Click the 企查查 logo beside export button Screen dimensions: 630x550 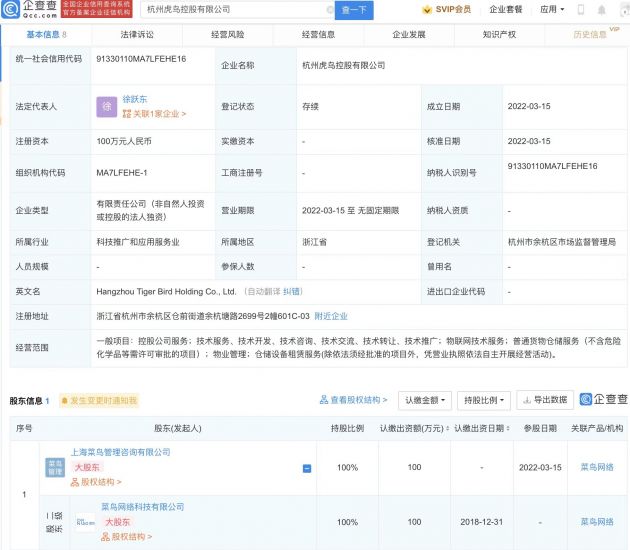(x=603, y=399)
